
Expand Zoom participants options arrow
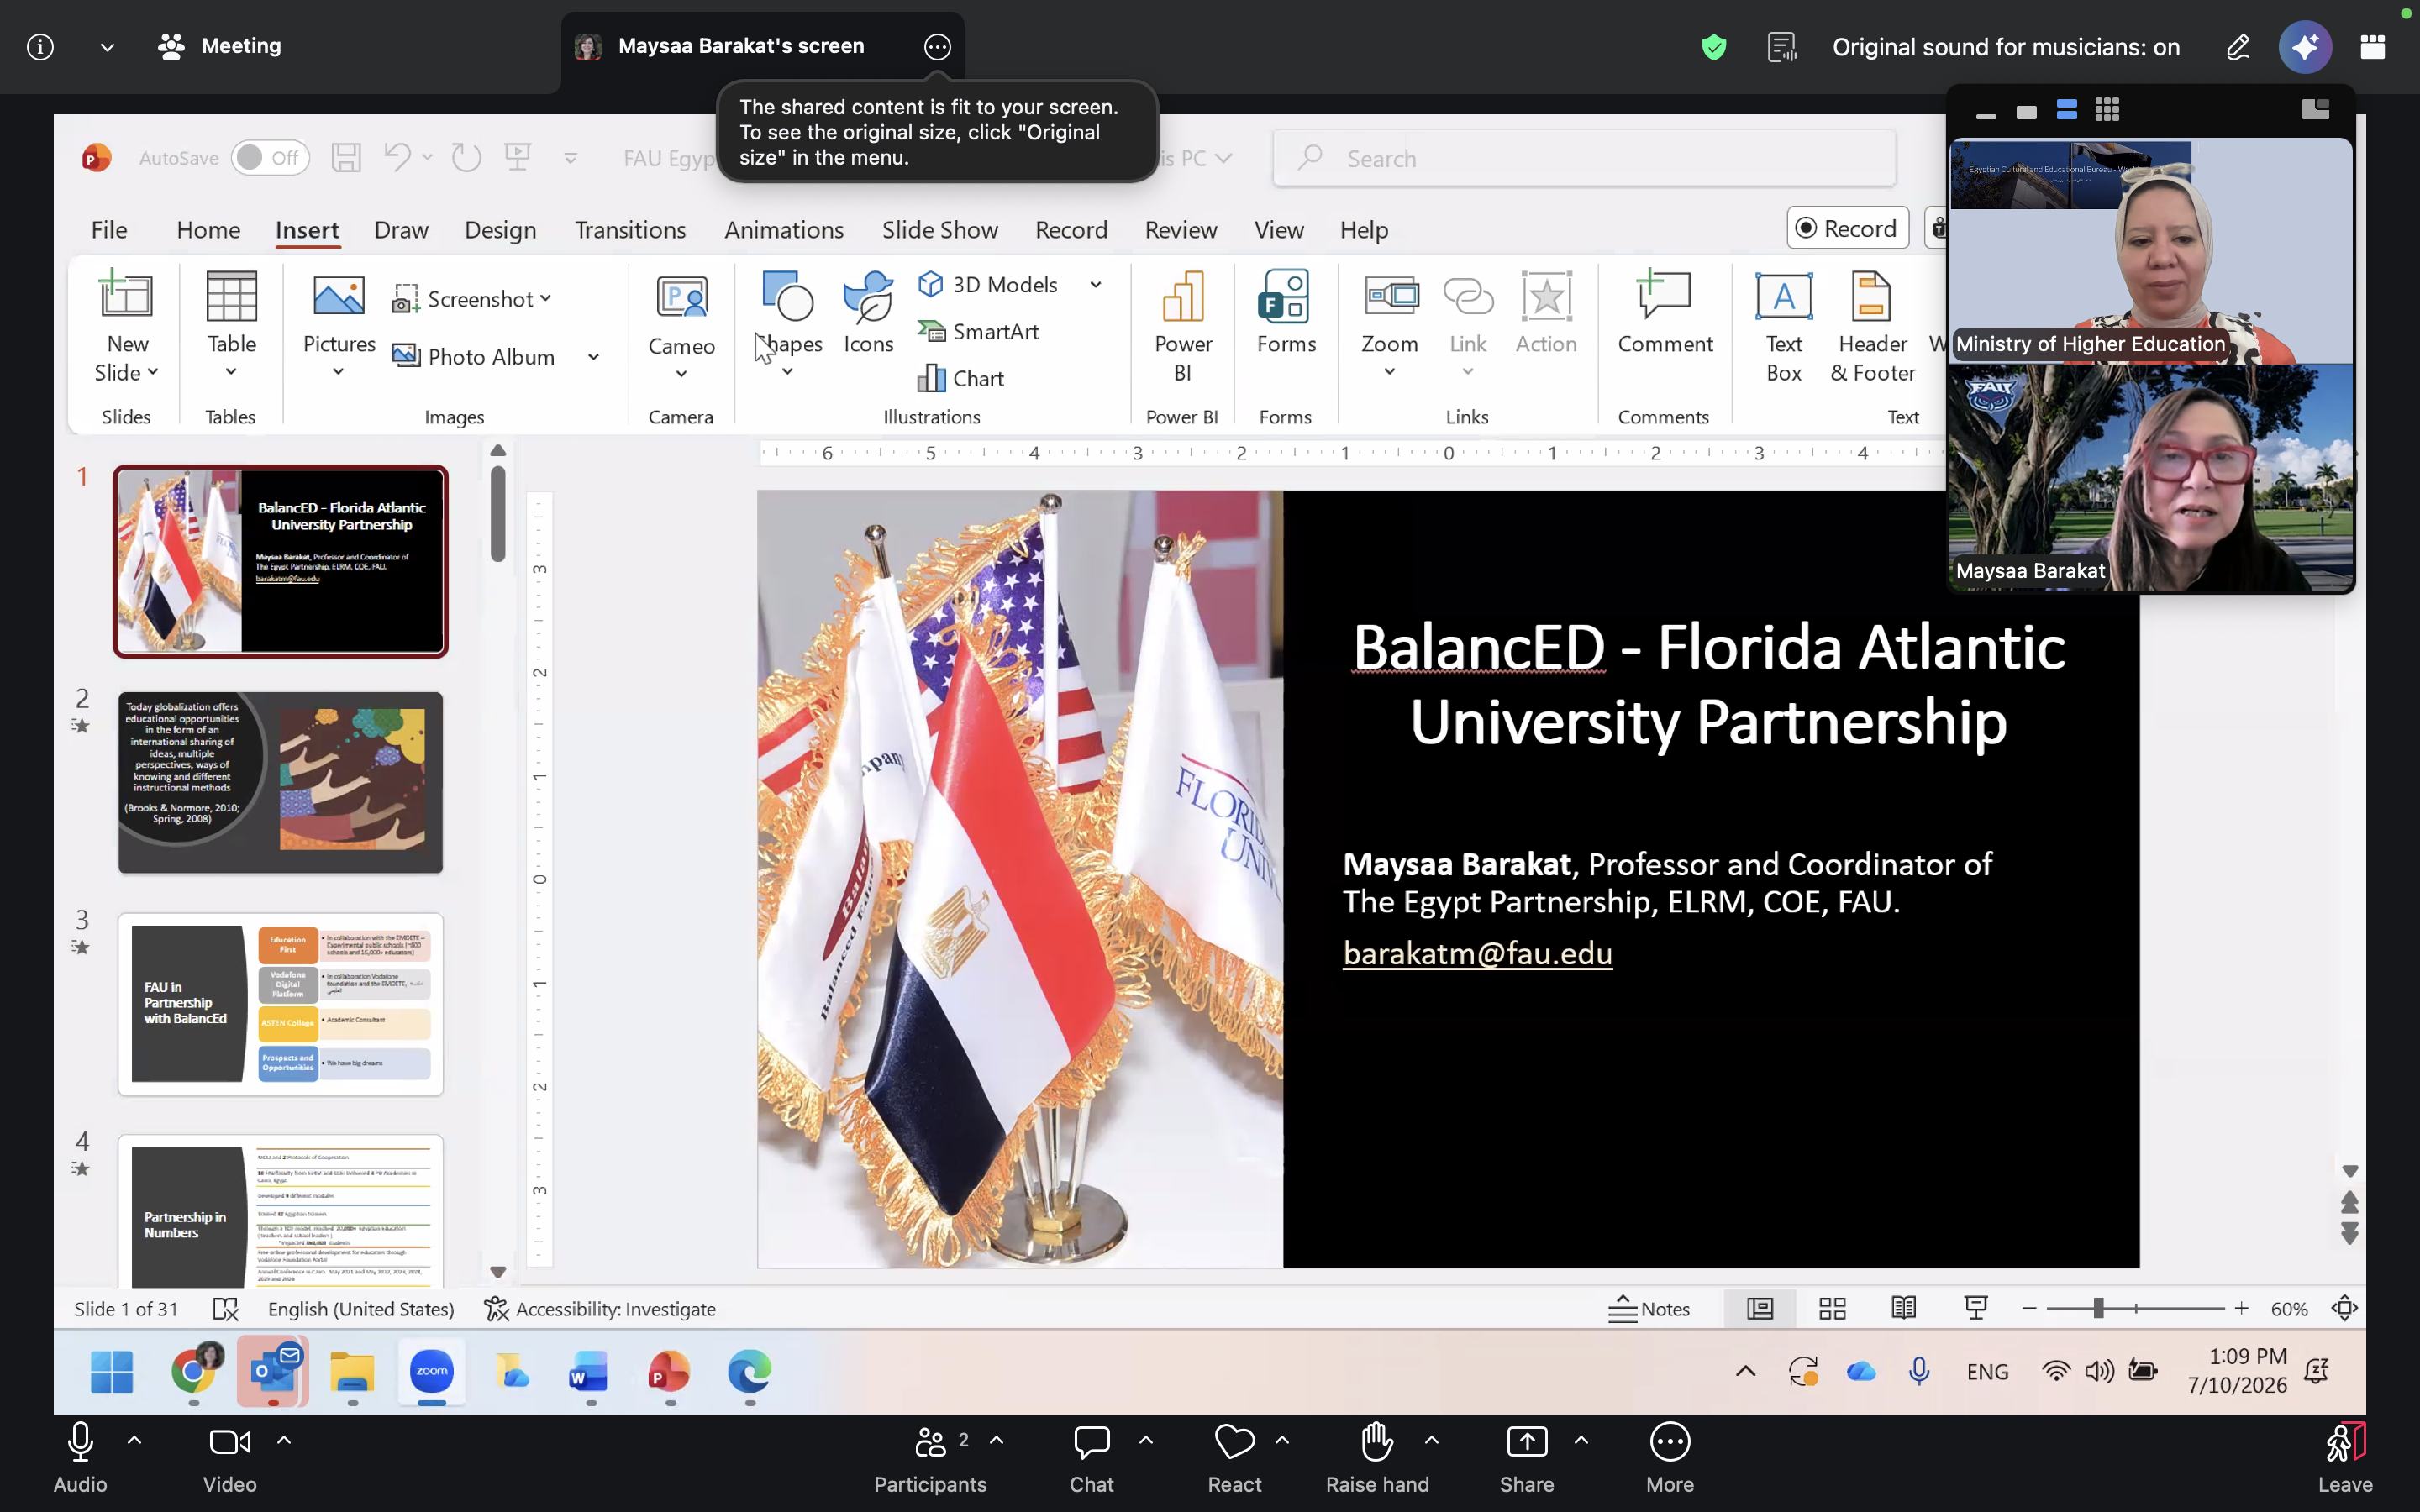997,1441
